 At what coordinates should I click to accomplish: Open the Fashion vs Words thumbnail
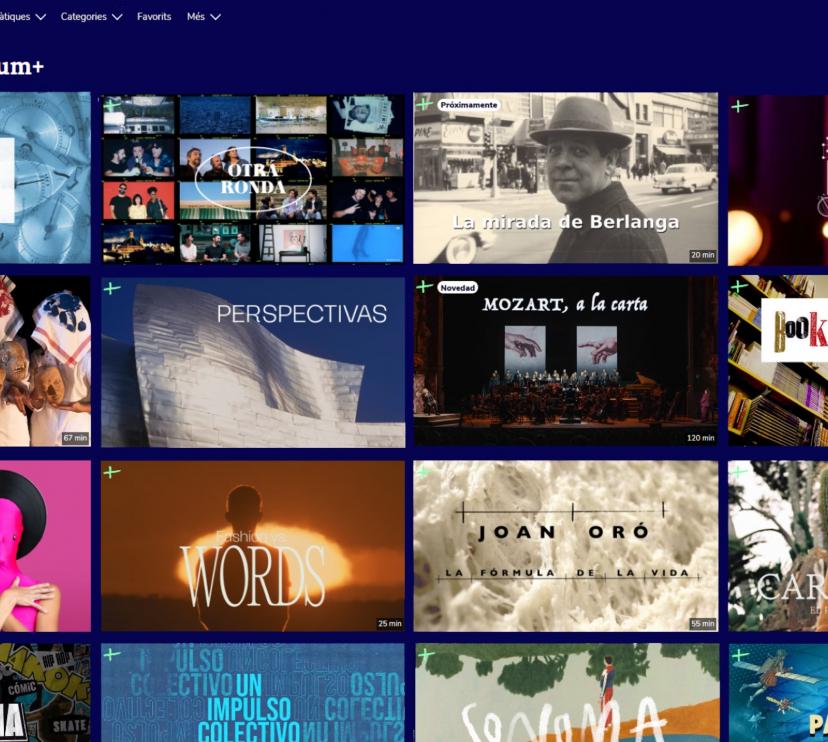[253, 546]
